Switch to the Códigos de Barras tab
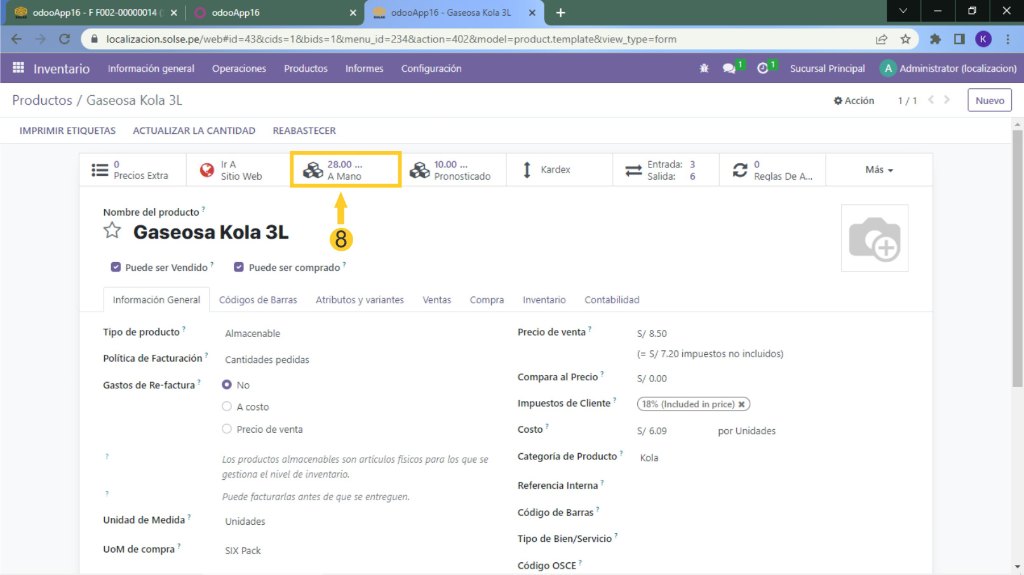 (x=258, y=300)
